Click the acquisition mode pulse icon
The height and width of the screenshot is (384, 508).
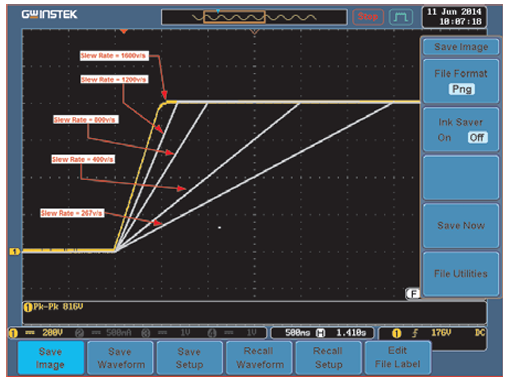[x=401, y=17]
